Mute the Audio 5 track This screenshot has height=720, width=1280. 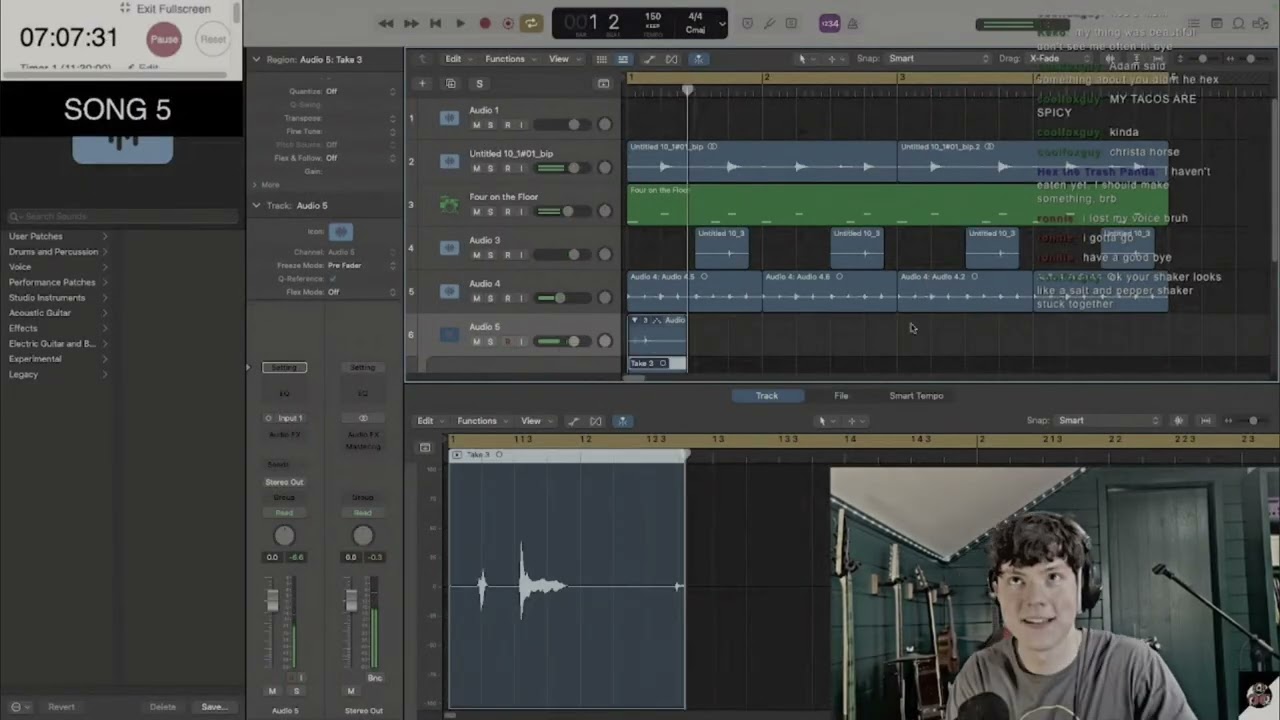coord(476,342)
